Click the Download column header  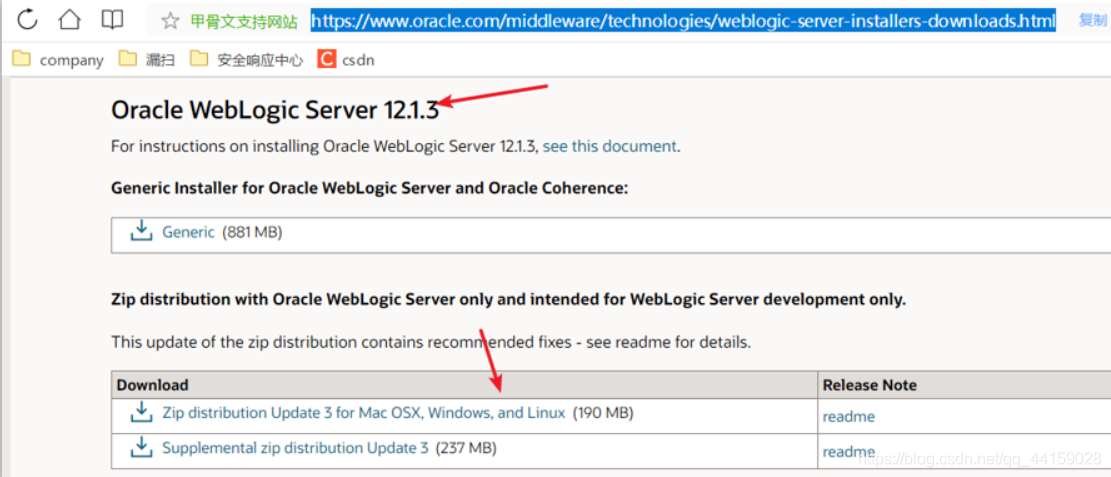[x=152, y=385]
